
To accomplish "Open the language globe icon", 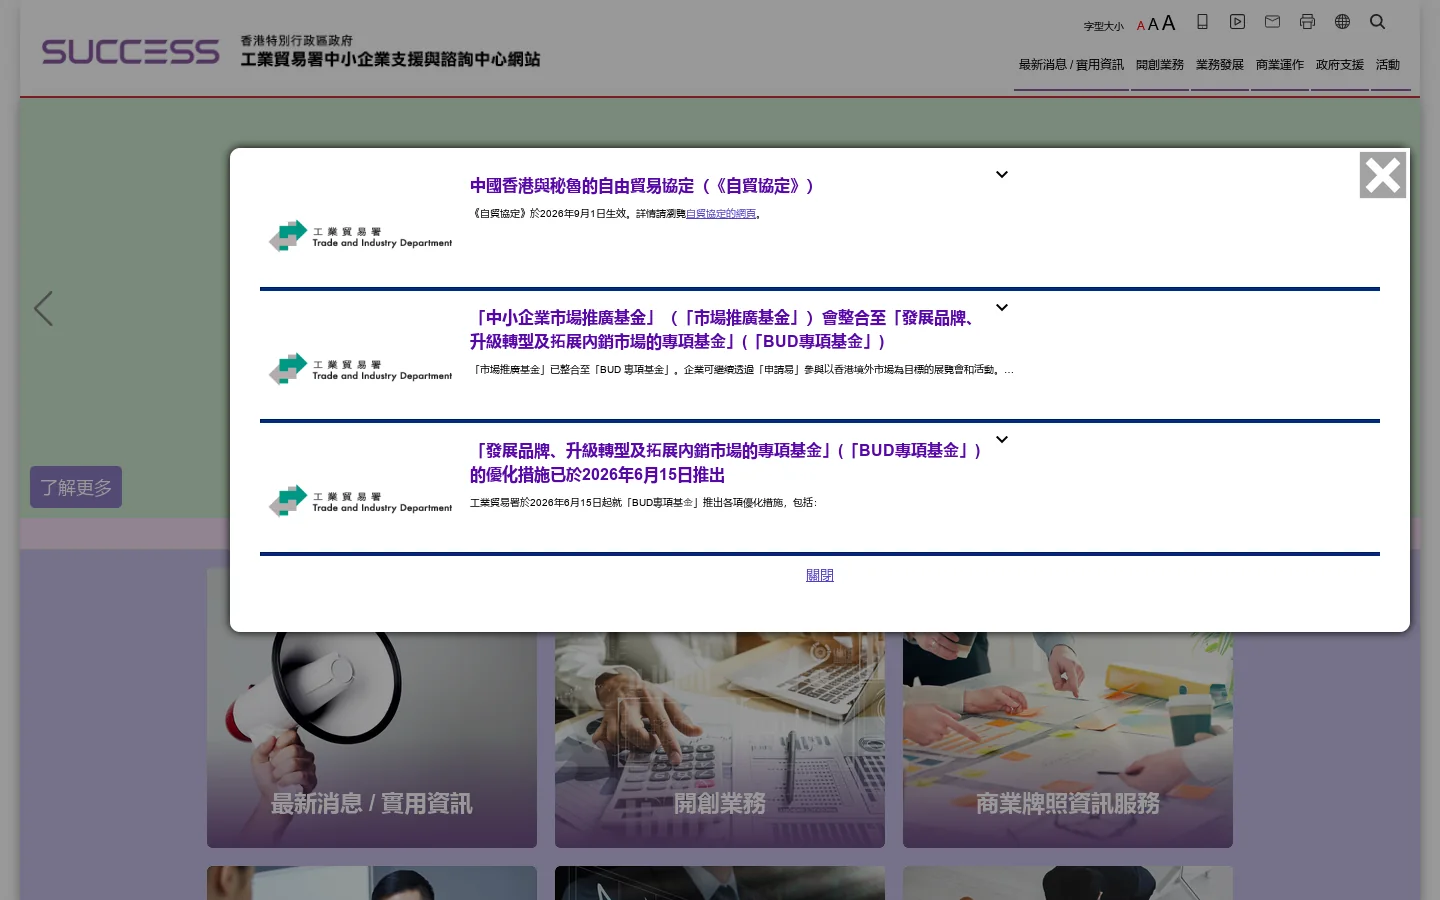I will click(1342, 22).
